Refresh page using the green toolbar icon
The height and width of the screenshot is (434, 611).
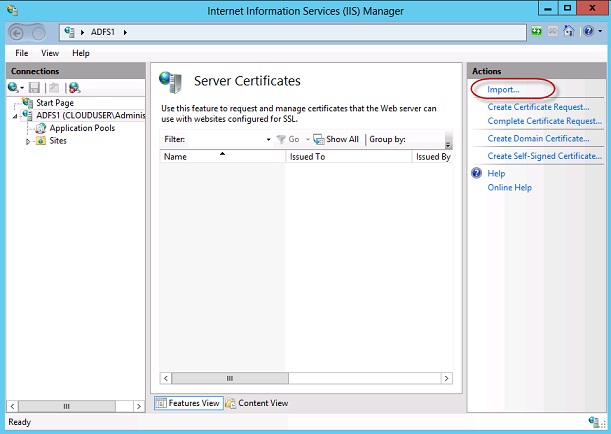click(x=537, y=31)
